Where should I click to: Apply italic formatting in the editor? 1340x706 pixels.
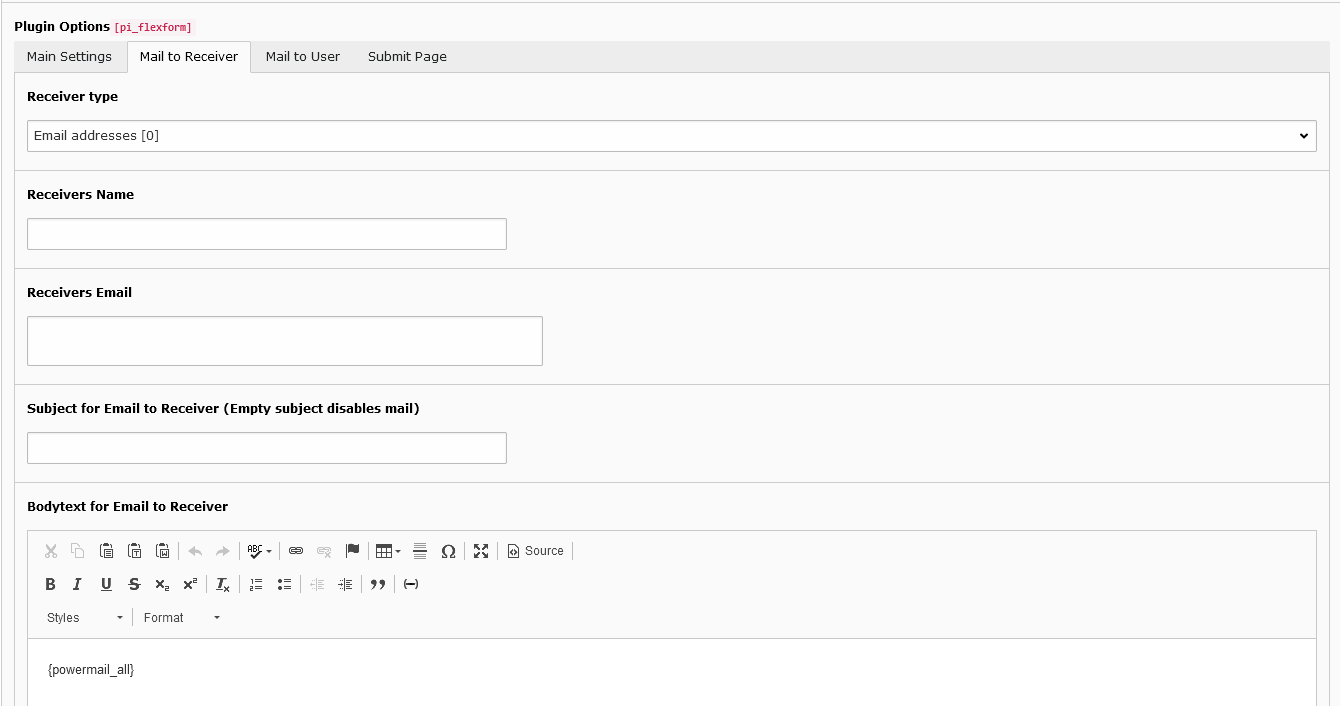click(x=78, y=584)
